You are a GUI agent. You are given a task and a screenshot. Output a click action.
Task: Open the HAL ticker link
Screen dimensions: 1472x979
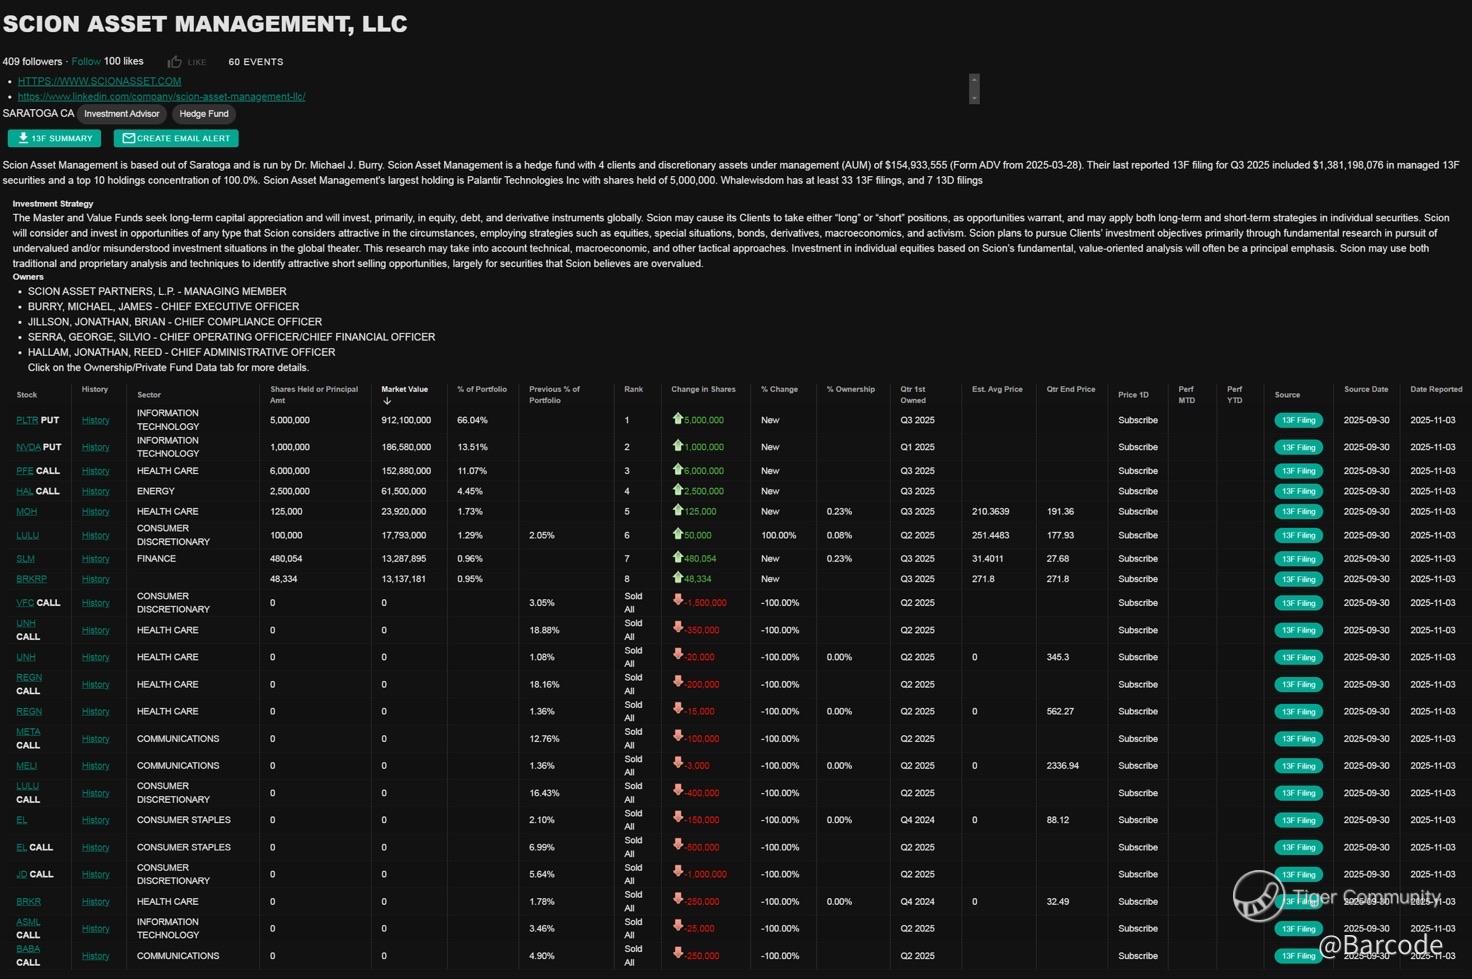[x=25, y=491]
